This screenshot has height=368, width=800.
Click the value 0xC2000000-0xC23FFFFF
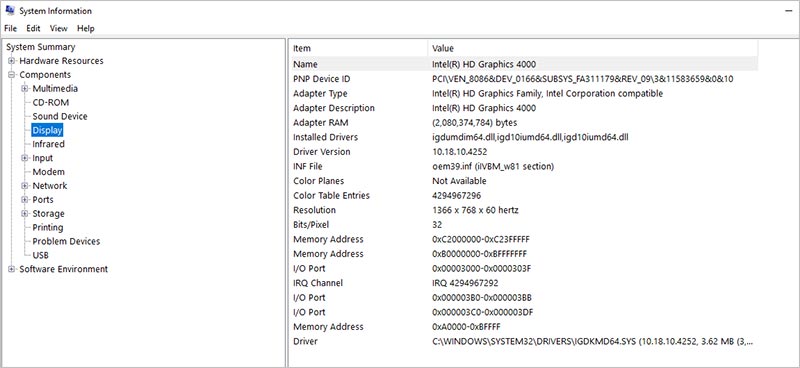coord(480,239)
